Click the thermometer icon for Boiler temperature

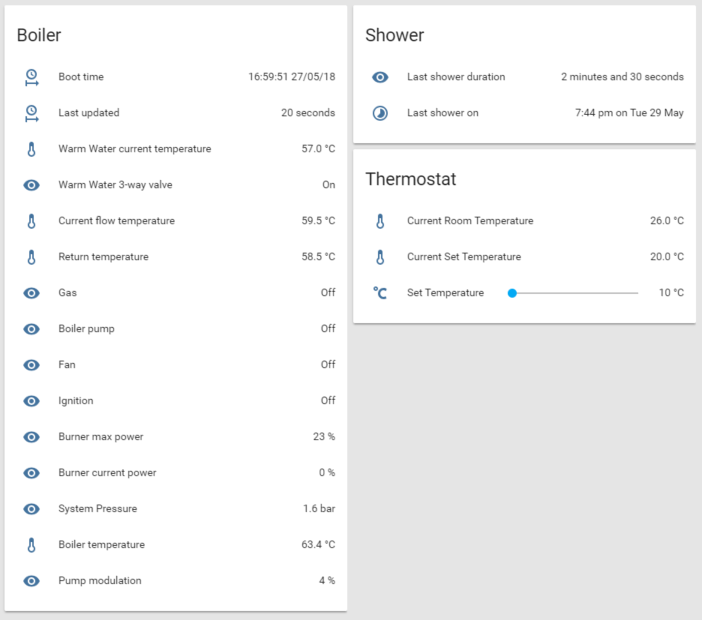point(31,545)
